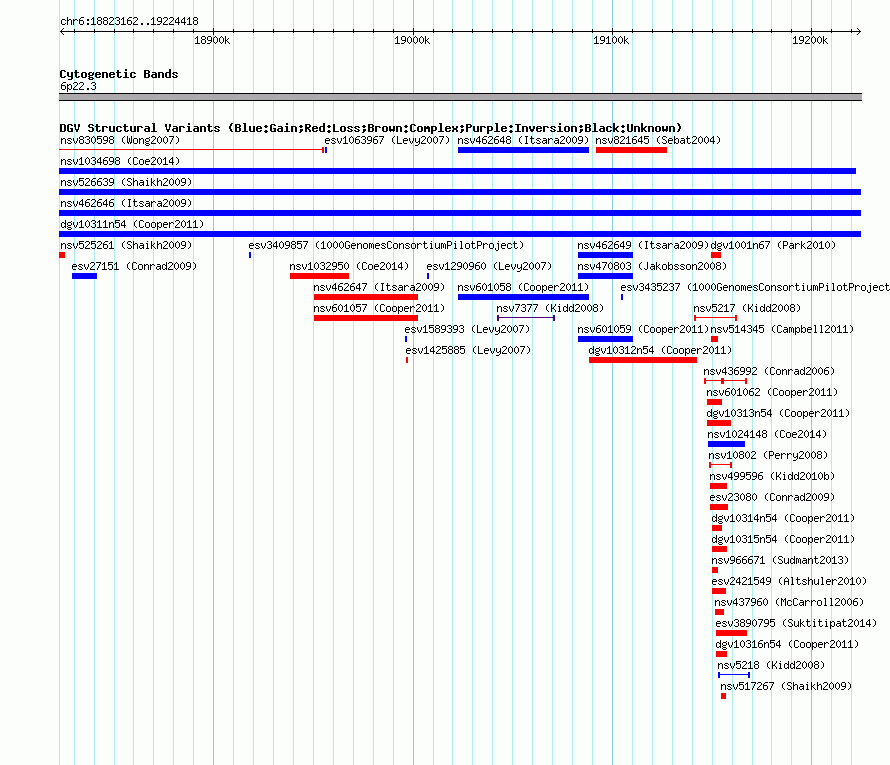Click the nsv517267 (Shaikh2009) label
This screenshot has width=890, height=765.
(x=786, y=686)
